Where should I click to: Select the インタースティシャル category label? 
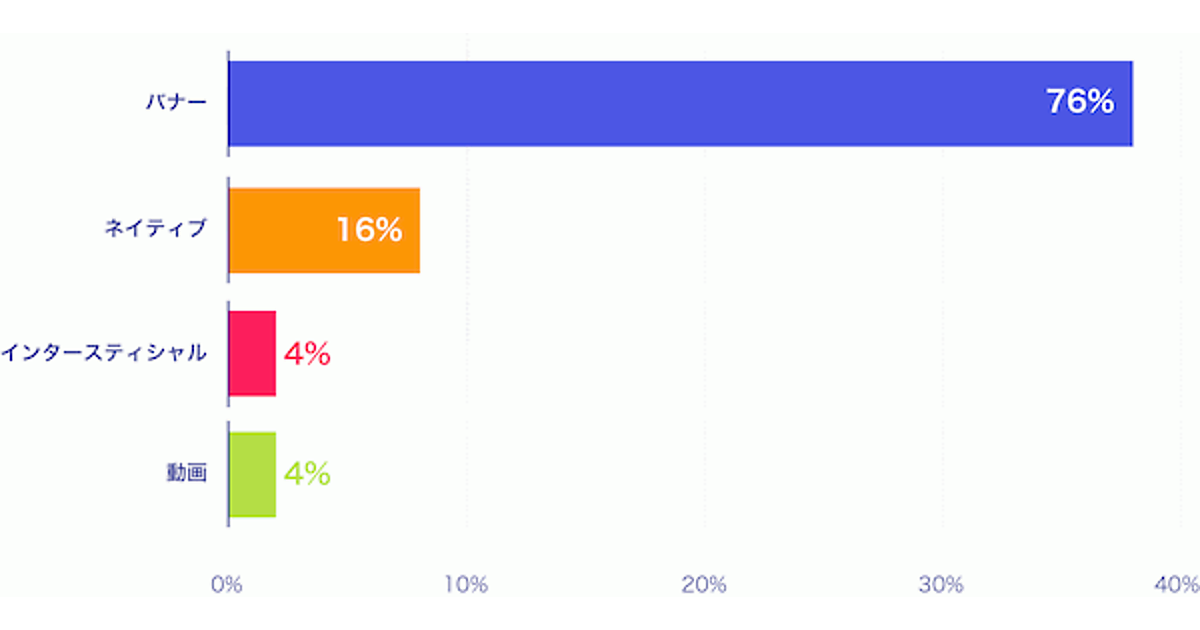pyautogui.click(x=104, y=353)
